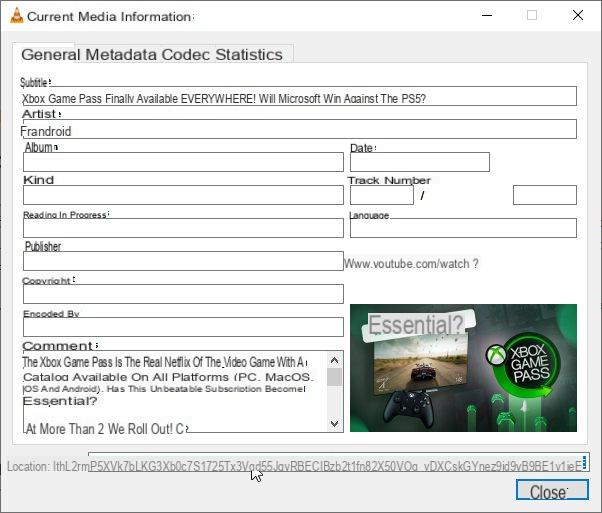This screenshot has width=602, height=513.
Task: Click the Publisher input field
Action: point(183,261)
